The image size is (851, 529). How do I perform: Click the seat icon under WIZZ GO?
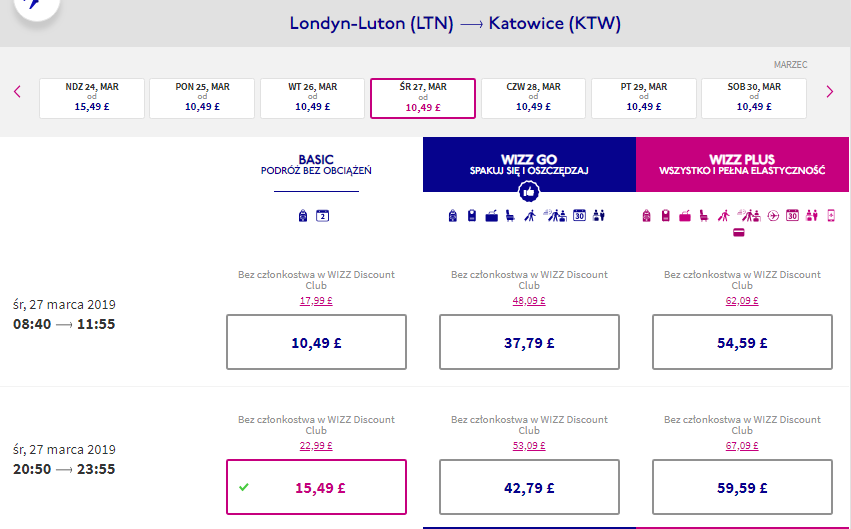click(510, 215)
